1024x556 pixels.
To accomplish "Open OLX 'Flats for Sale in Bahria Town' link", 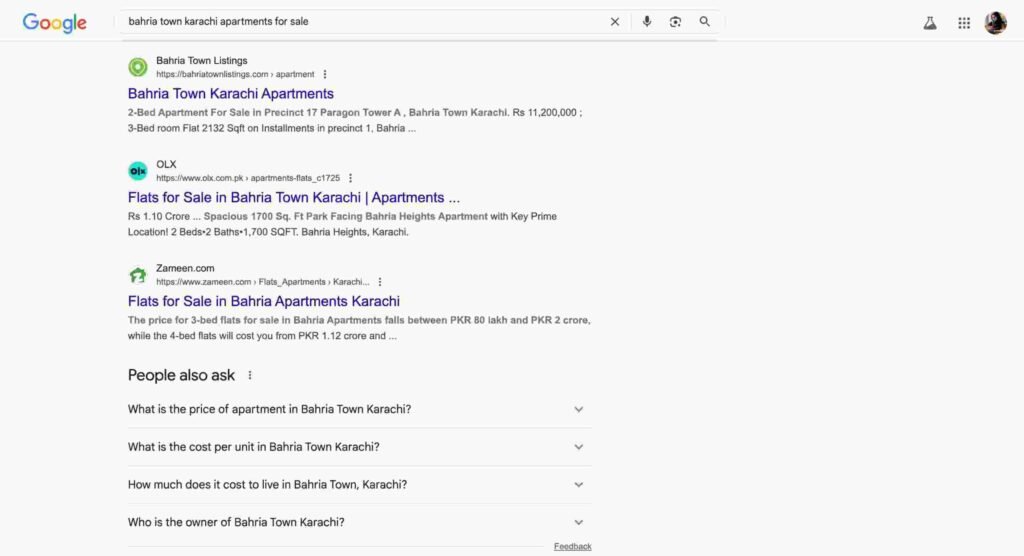I will (293, 198).
